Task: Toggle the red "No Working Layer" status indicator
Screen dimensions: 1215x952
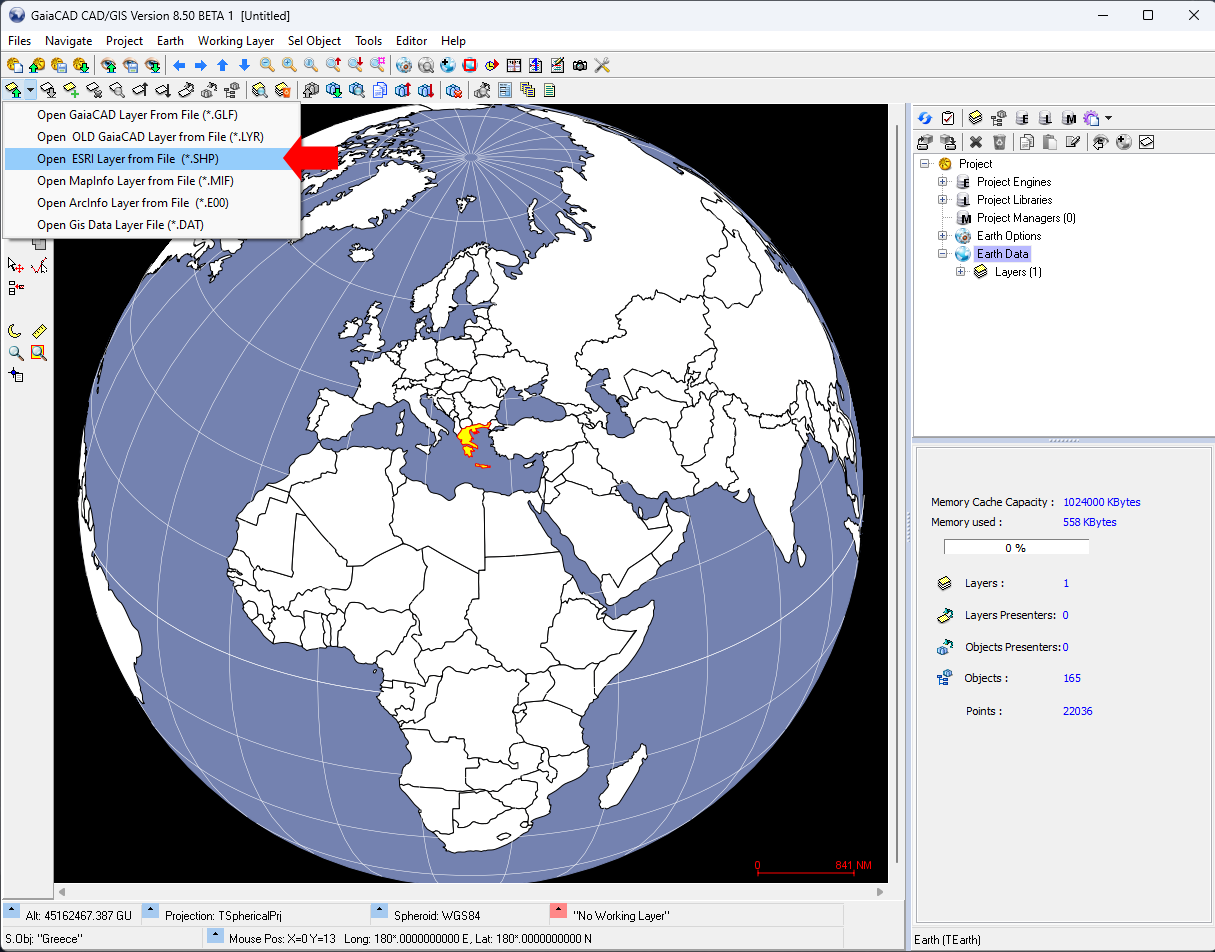Action: pyautogui.click(x=558, y=911)
